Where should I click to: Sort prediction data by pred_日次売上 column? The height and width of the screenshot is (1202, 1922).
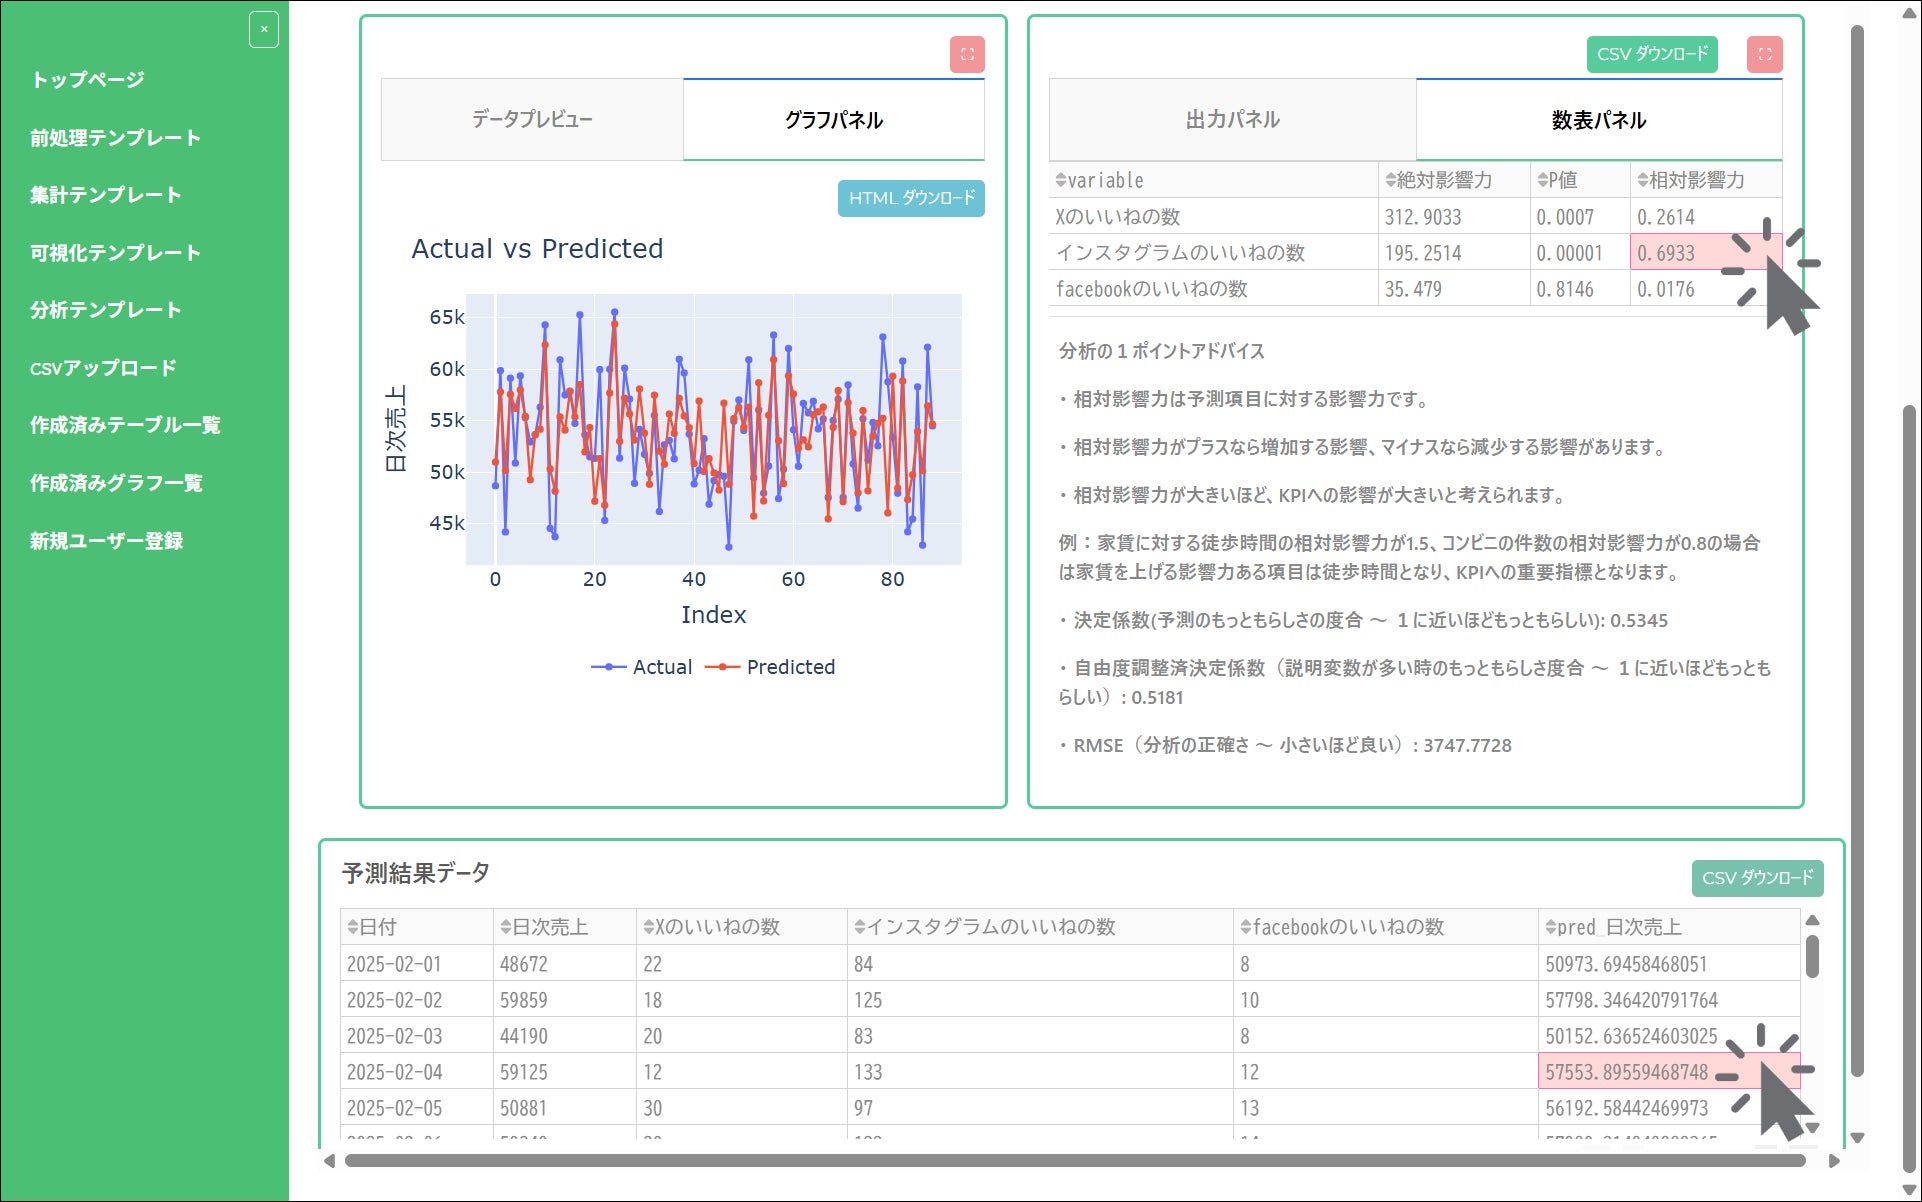1550,928
